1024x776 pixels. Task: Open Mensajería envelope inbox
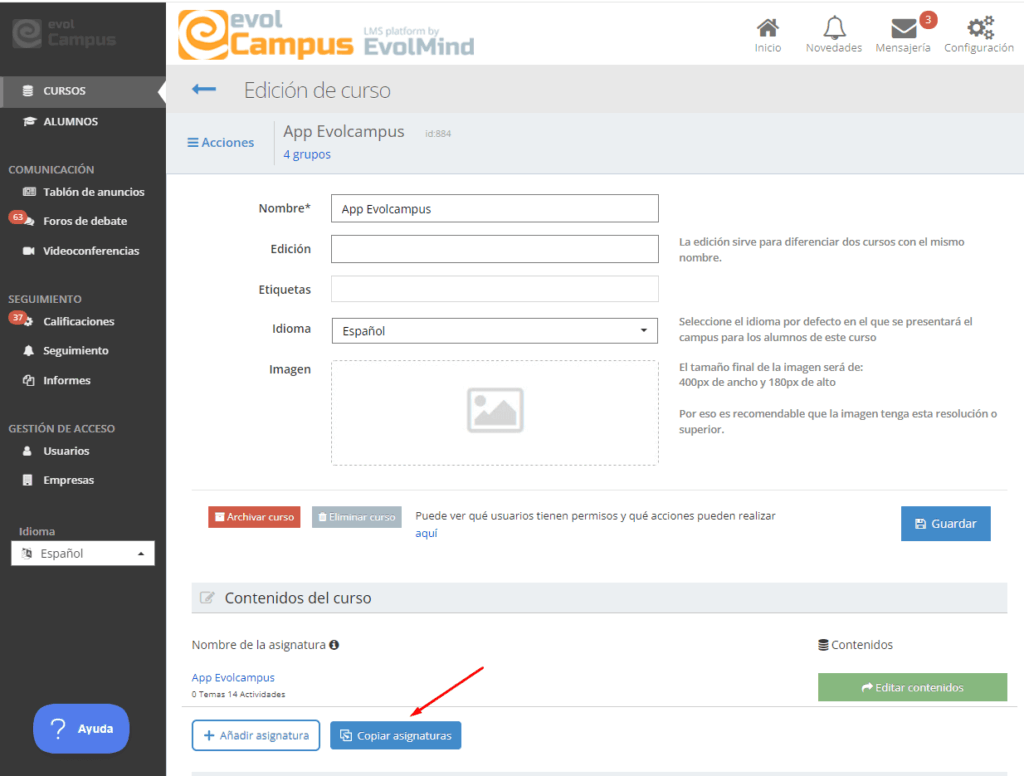(x=903, y=29)
